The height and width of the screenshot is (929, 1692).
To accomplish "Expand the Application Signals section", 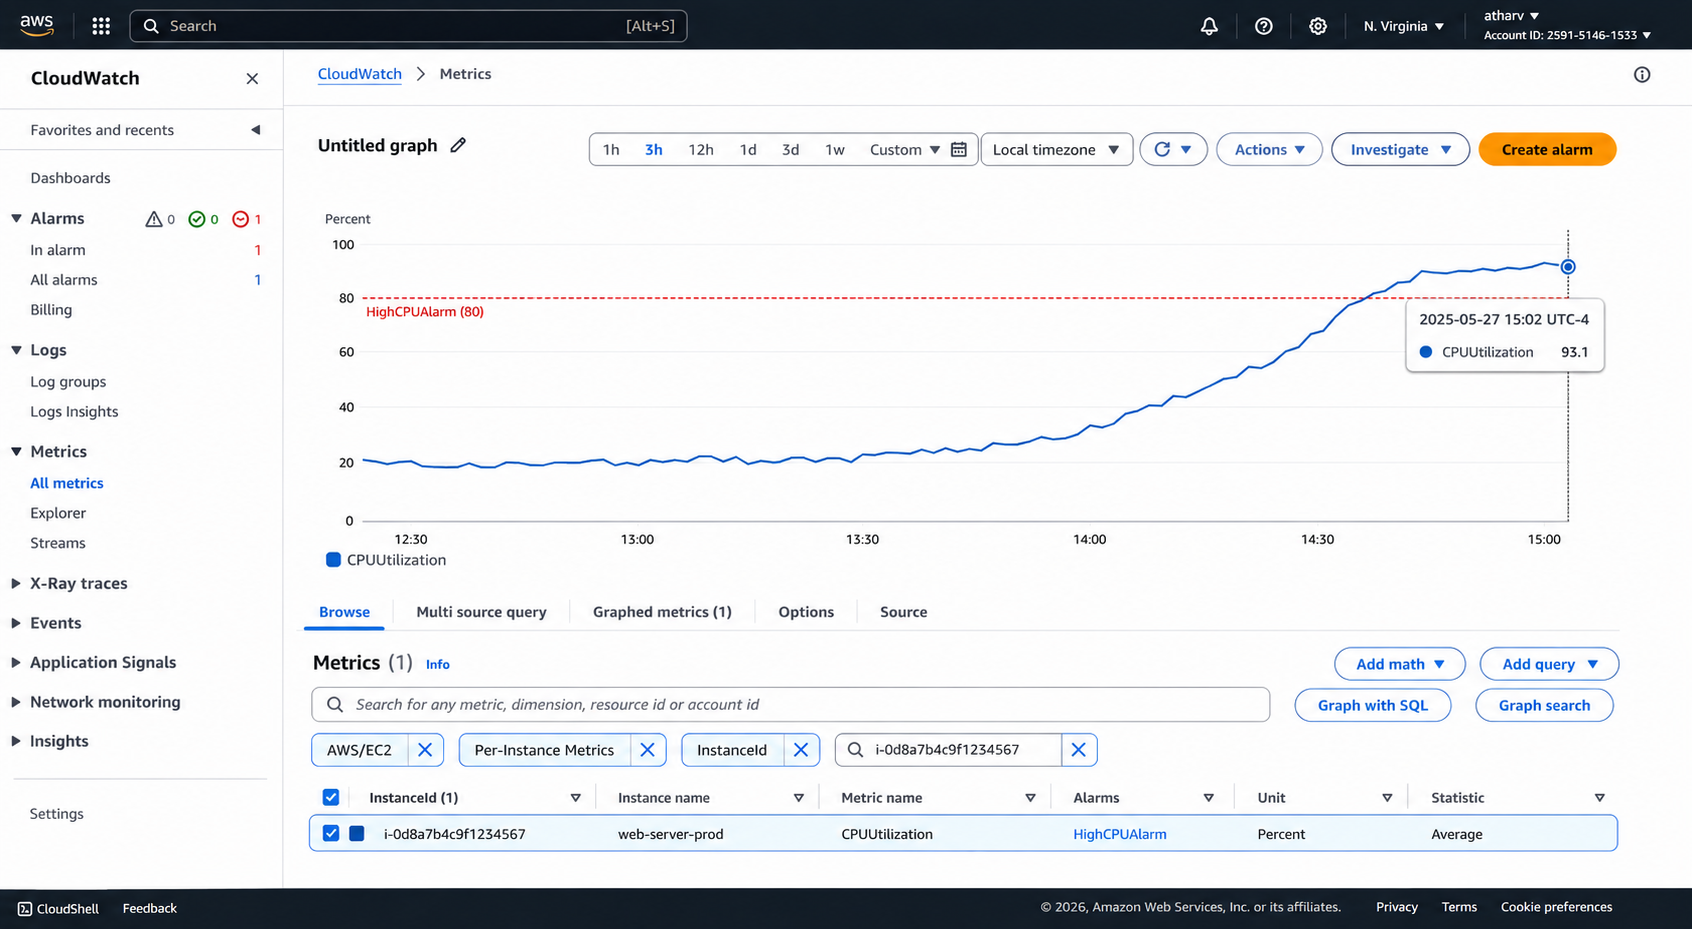I will click(x=16, y=662).
